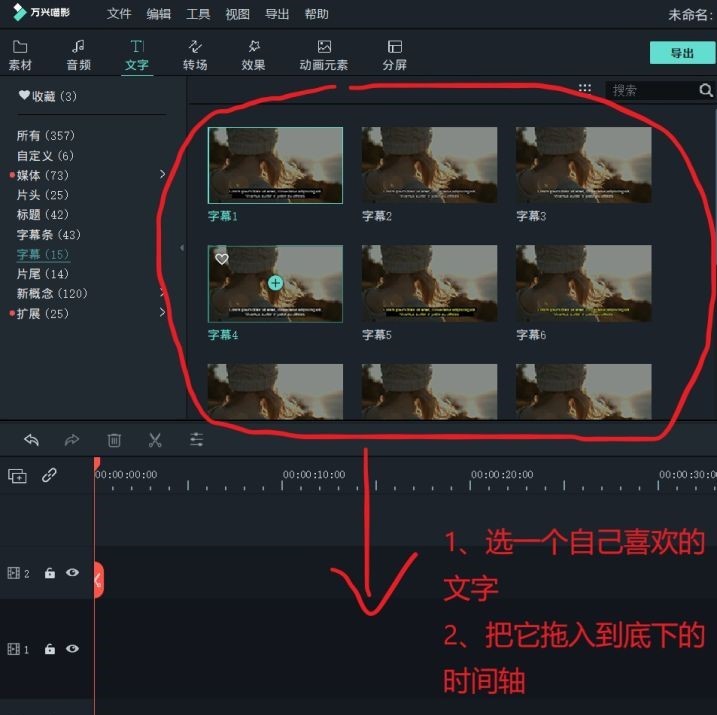Select category 字幕 (15)

(43, 254)
